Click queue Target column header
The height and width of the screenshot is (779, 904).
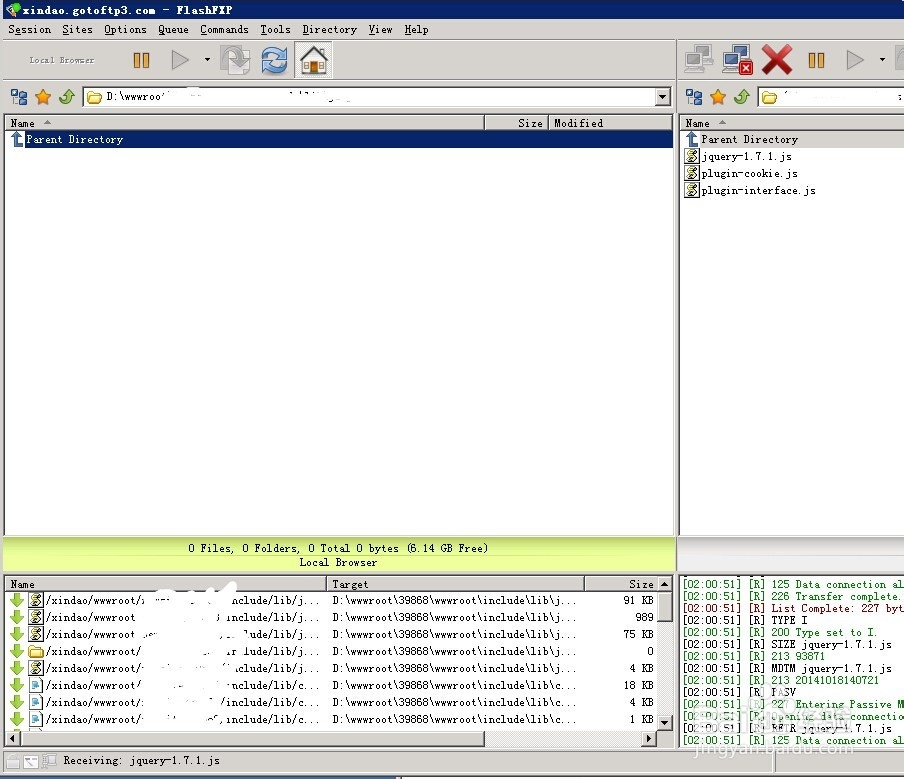click(455, 584)
